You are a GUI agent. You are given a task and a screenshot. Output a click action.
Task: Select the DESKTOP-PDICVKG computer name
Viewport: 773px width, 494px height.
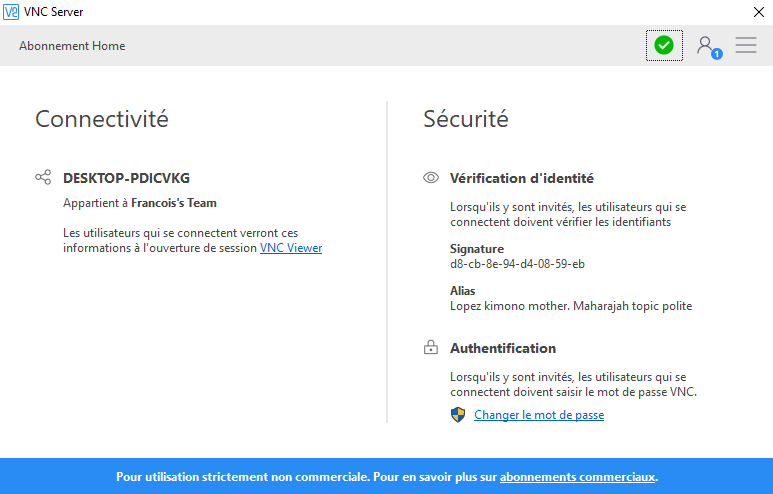(x=126, y=178)
